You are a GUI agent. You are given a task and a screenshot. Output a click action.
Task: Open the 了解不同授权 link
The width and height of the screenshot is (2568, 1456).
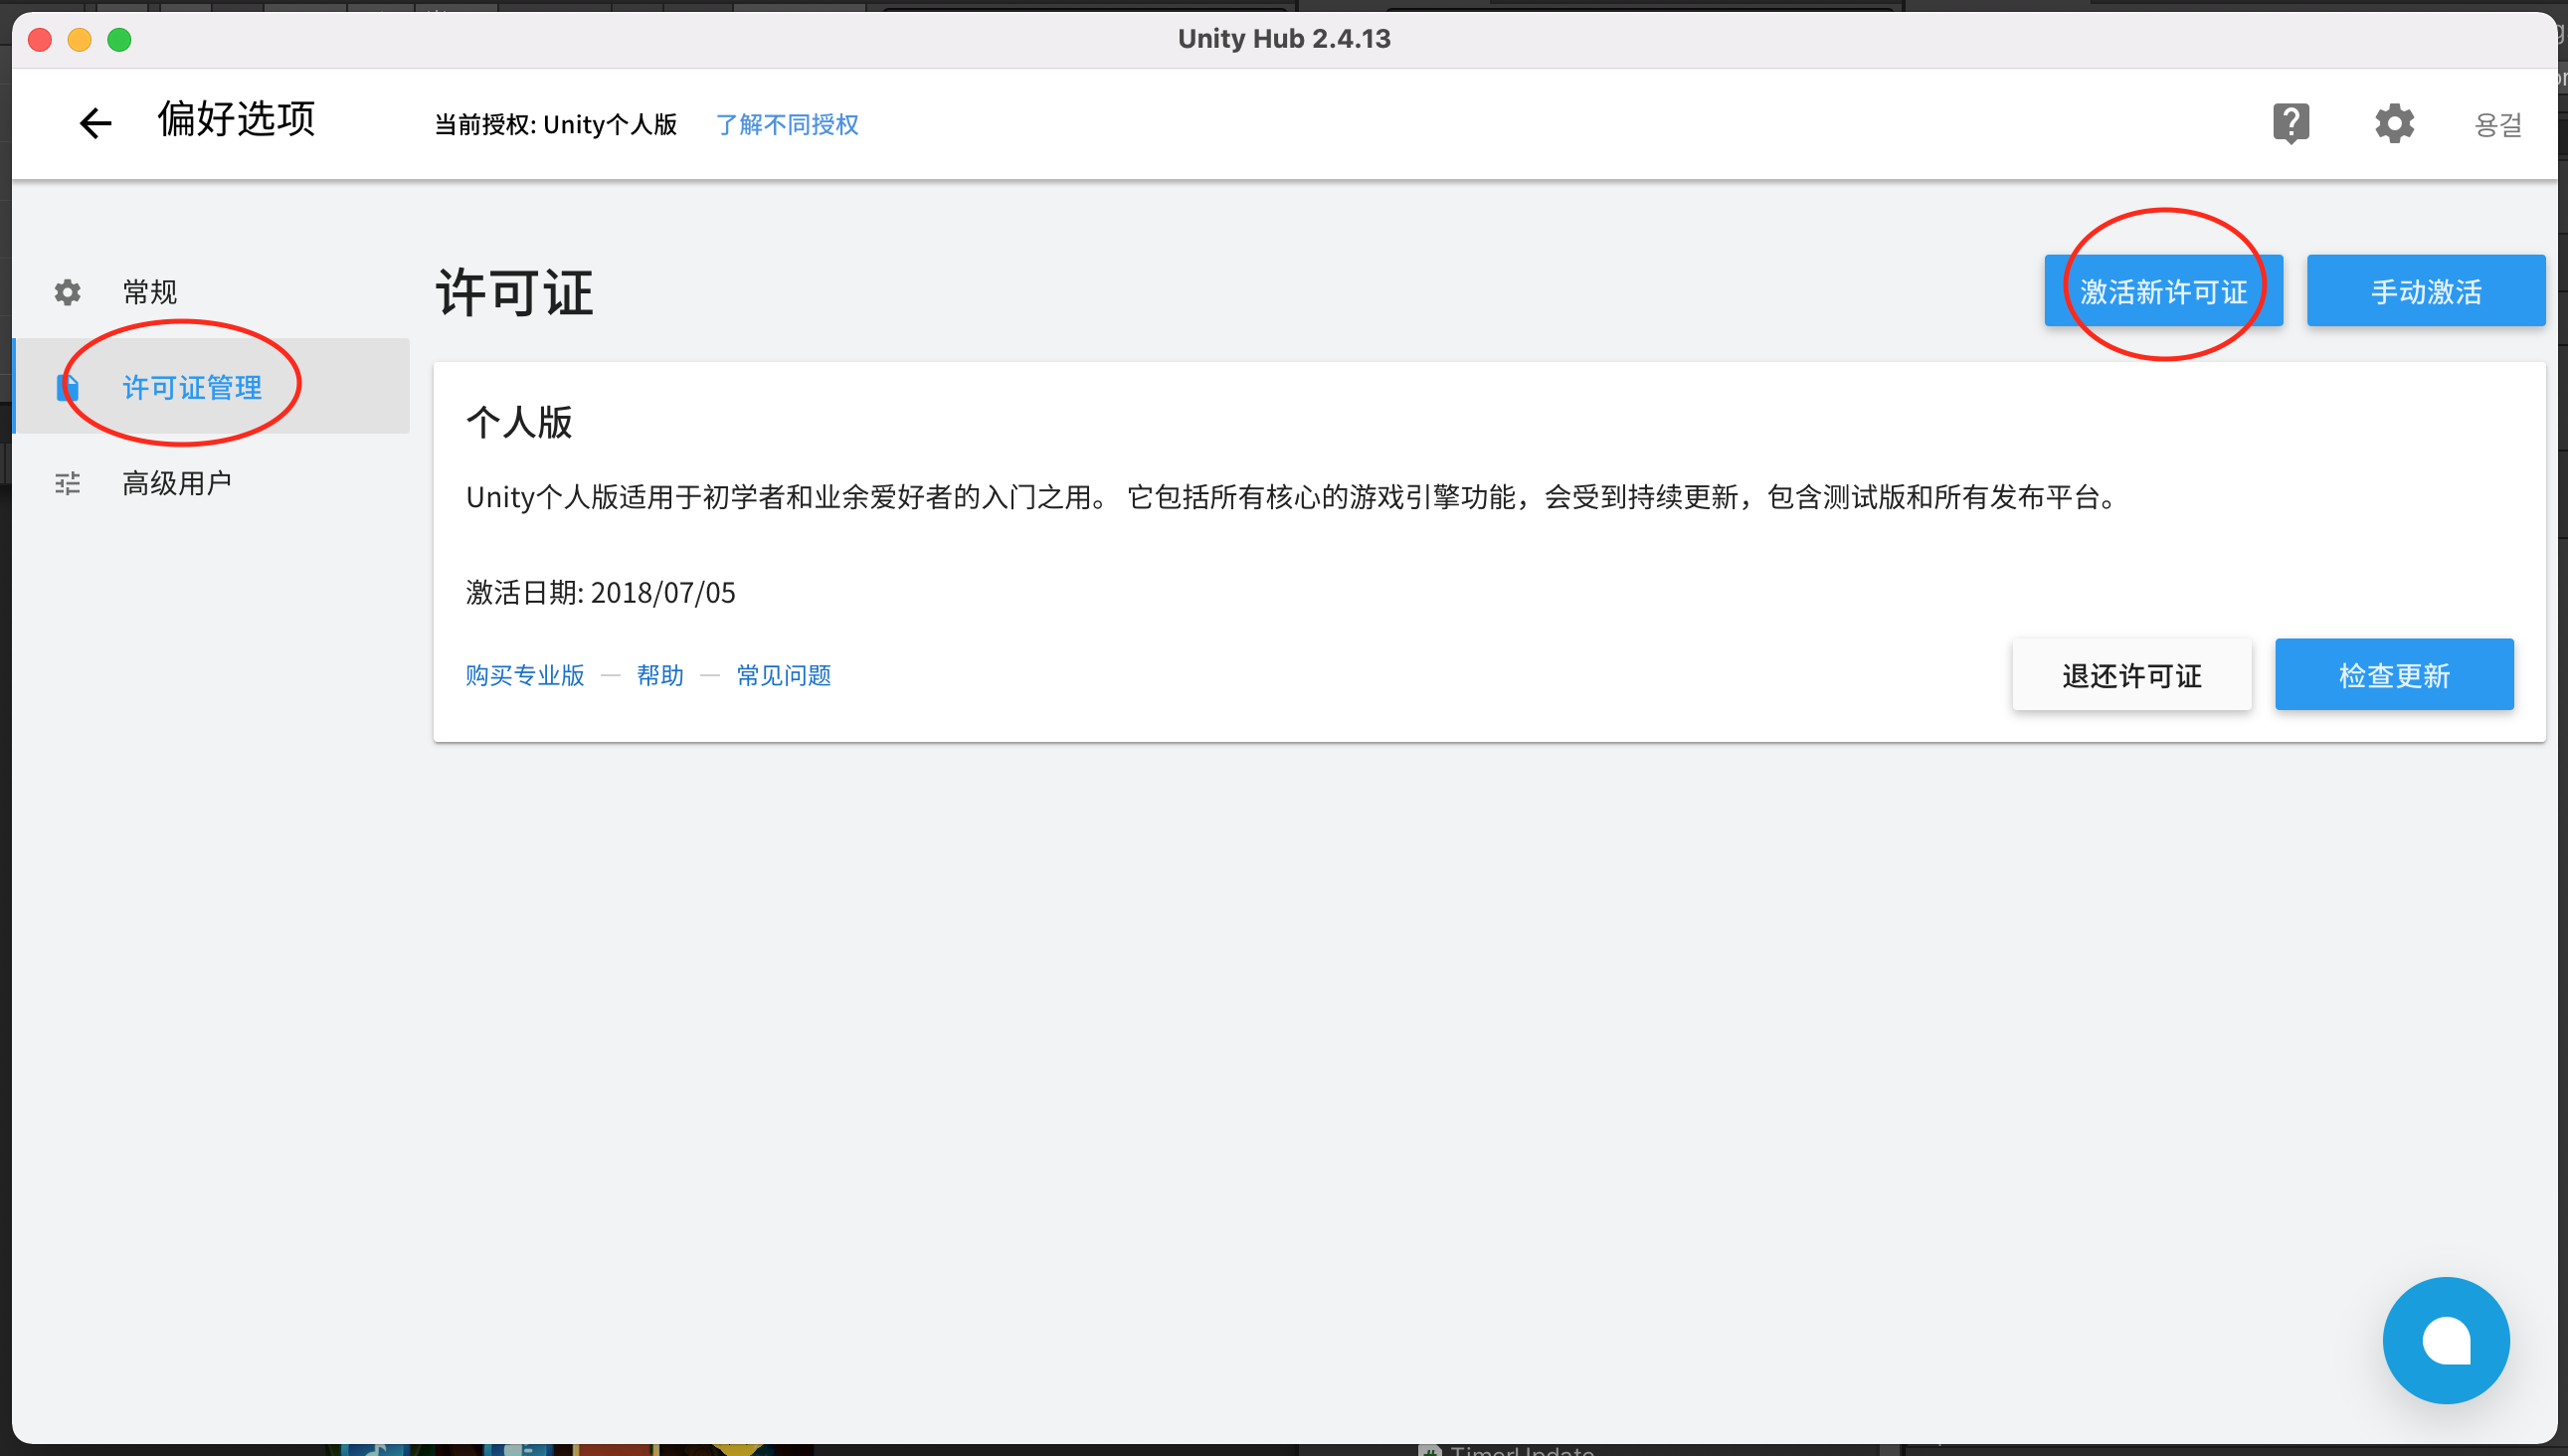tap(787, 125)
